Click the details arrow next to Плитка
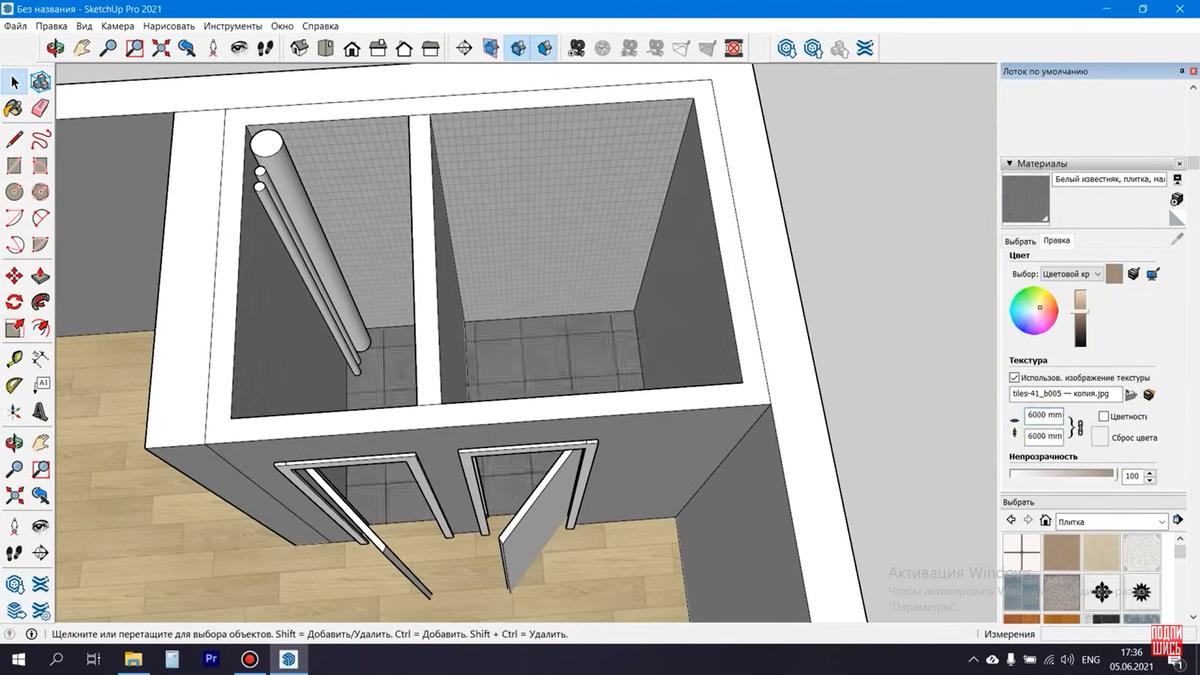Image resolution: width=1200 pixels, height=675 pixels. point(1179,521)
